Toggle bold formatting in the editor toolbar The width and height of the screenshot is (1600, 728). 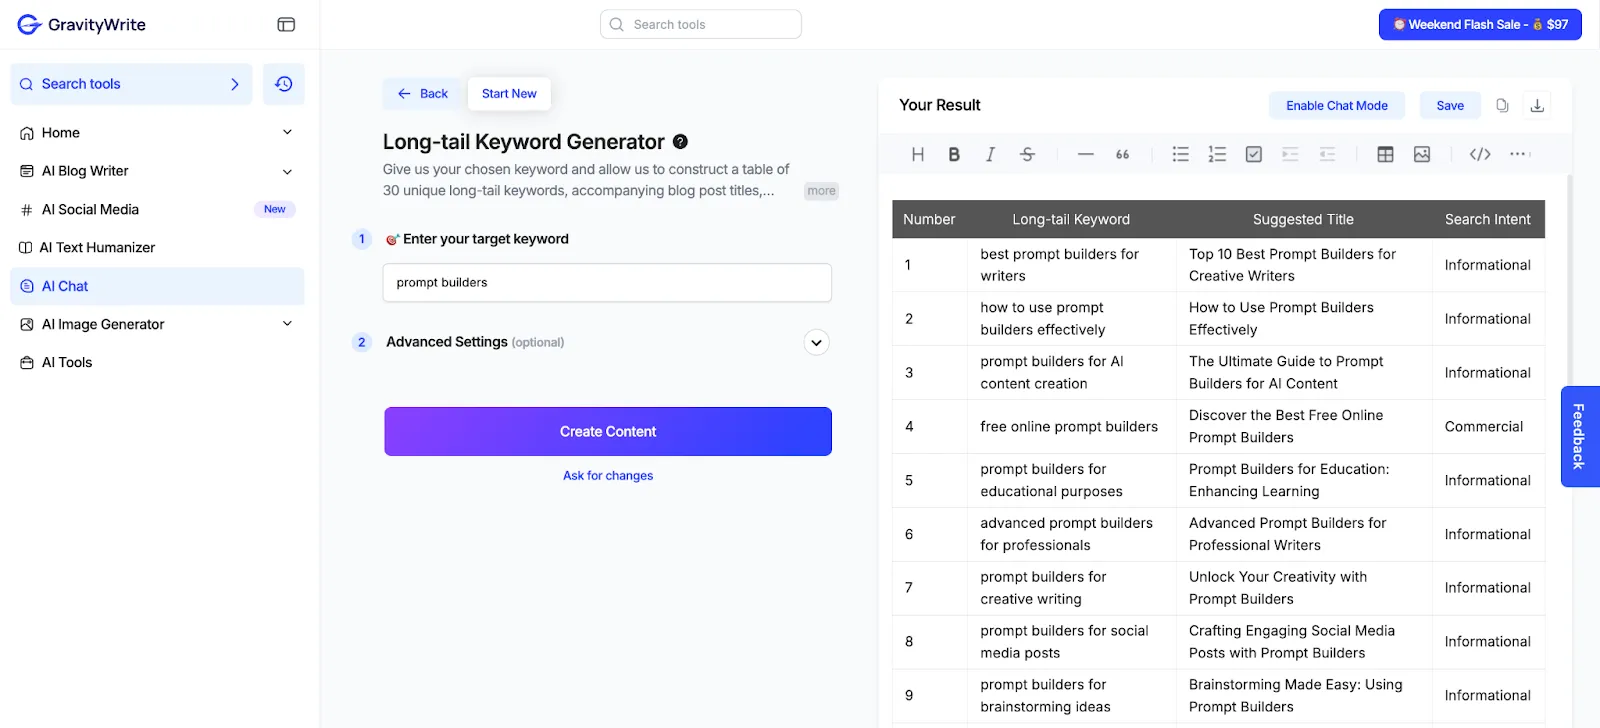pyautogui.click(x=954, y=154)
